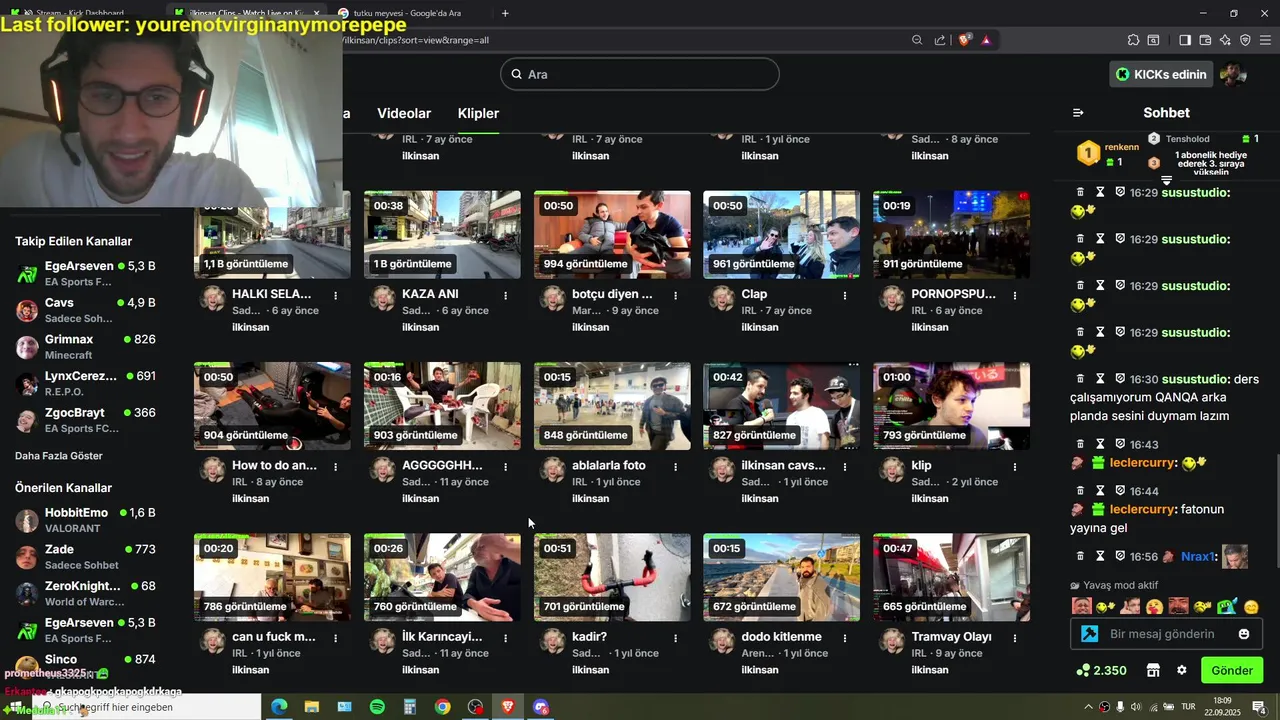The image size is (1280, 720).
Task: Open the HobbitEmo recommended channel
Action: 85,520
